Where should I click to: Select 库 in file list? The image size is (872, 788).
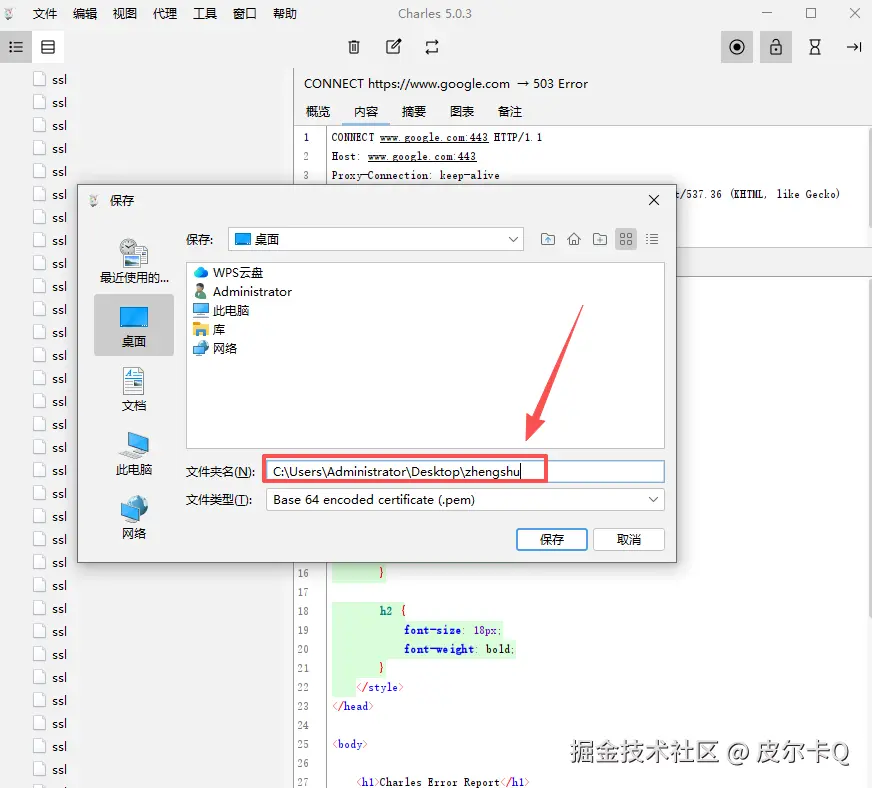pyautogui.click(x=209, y=329)
